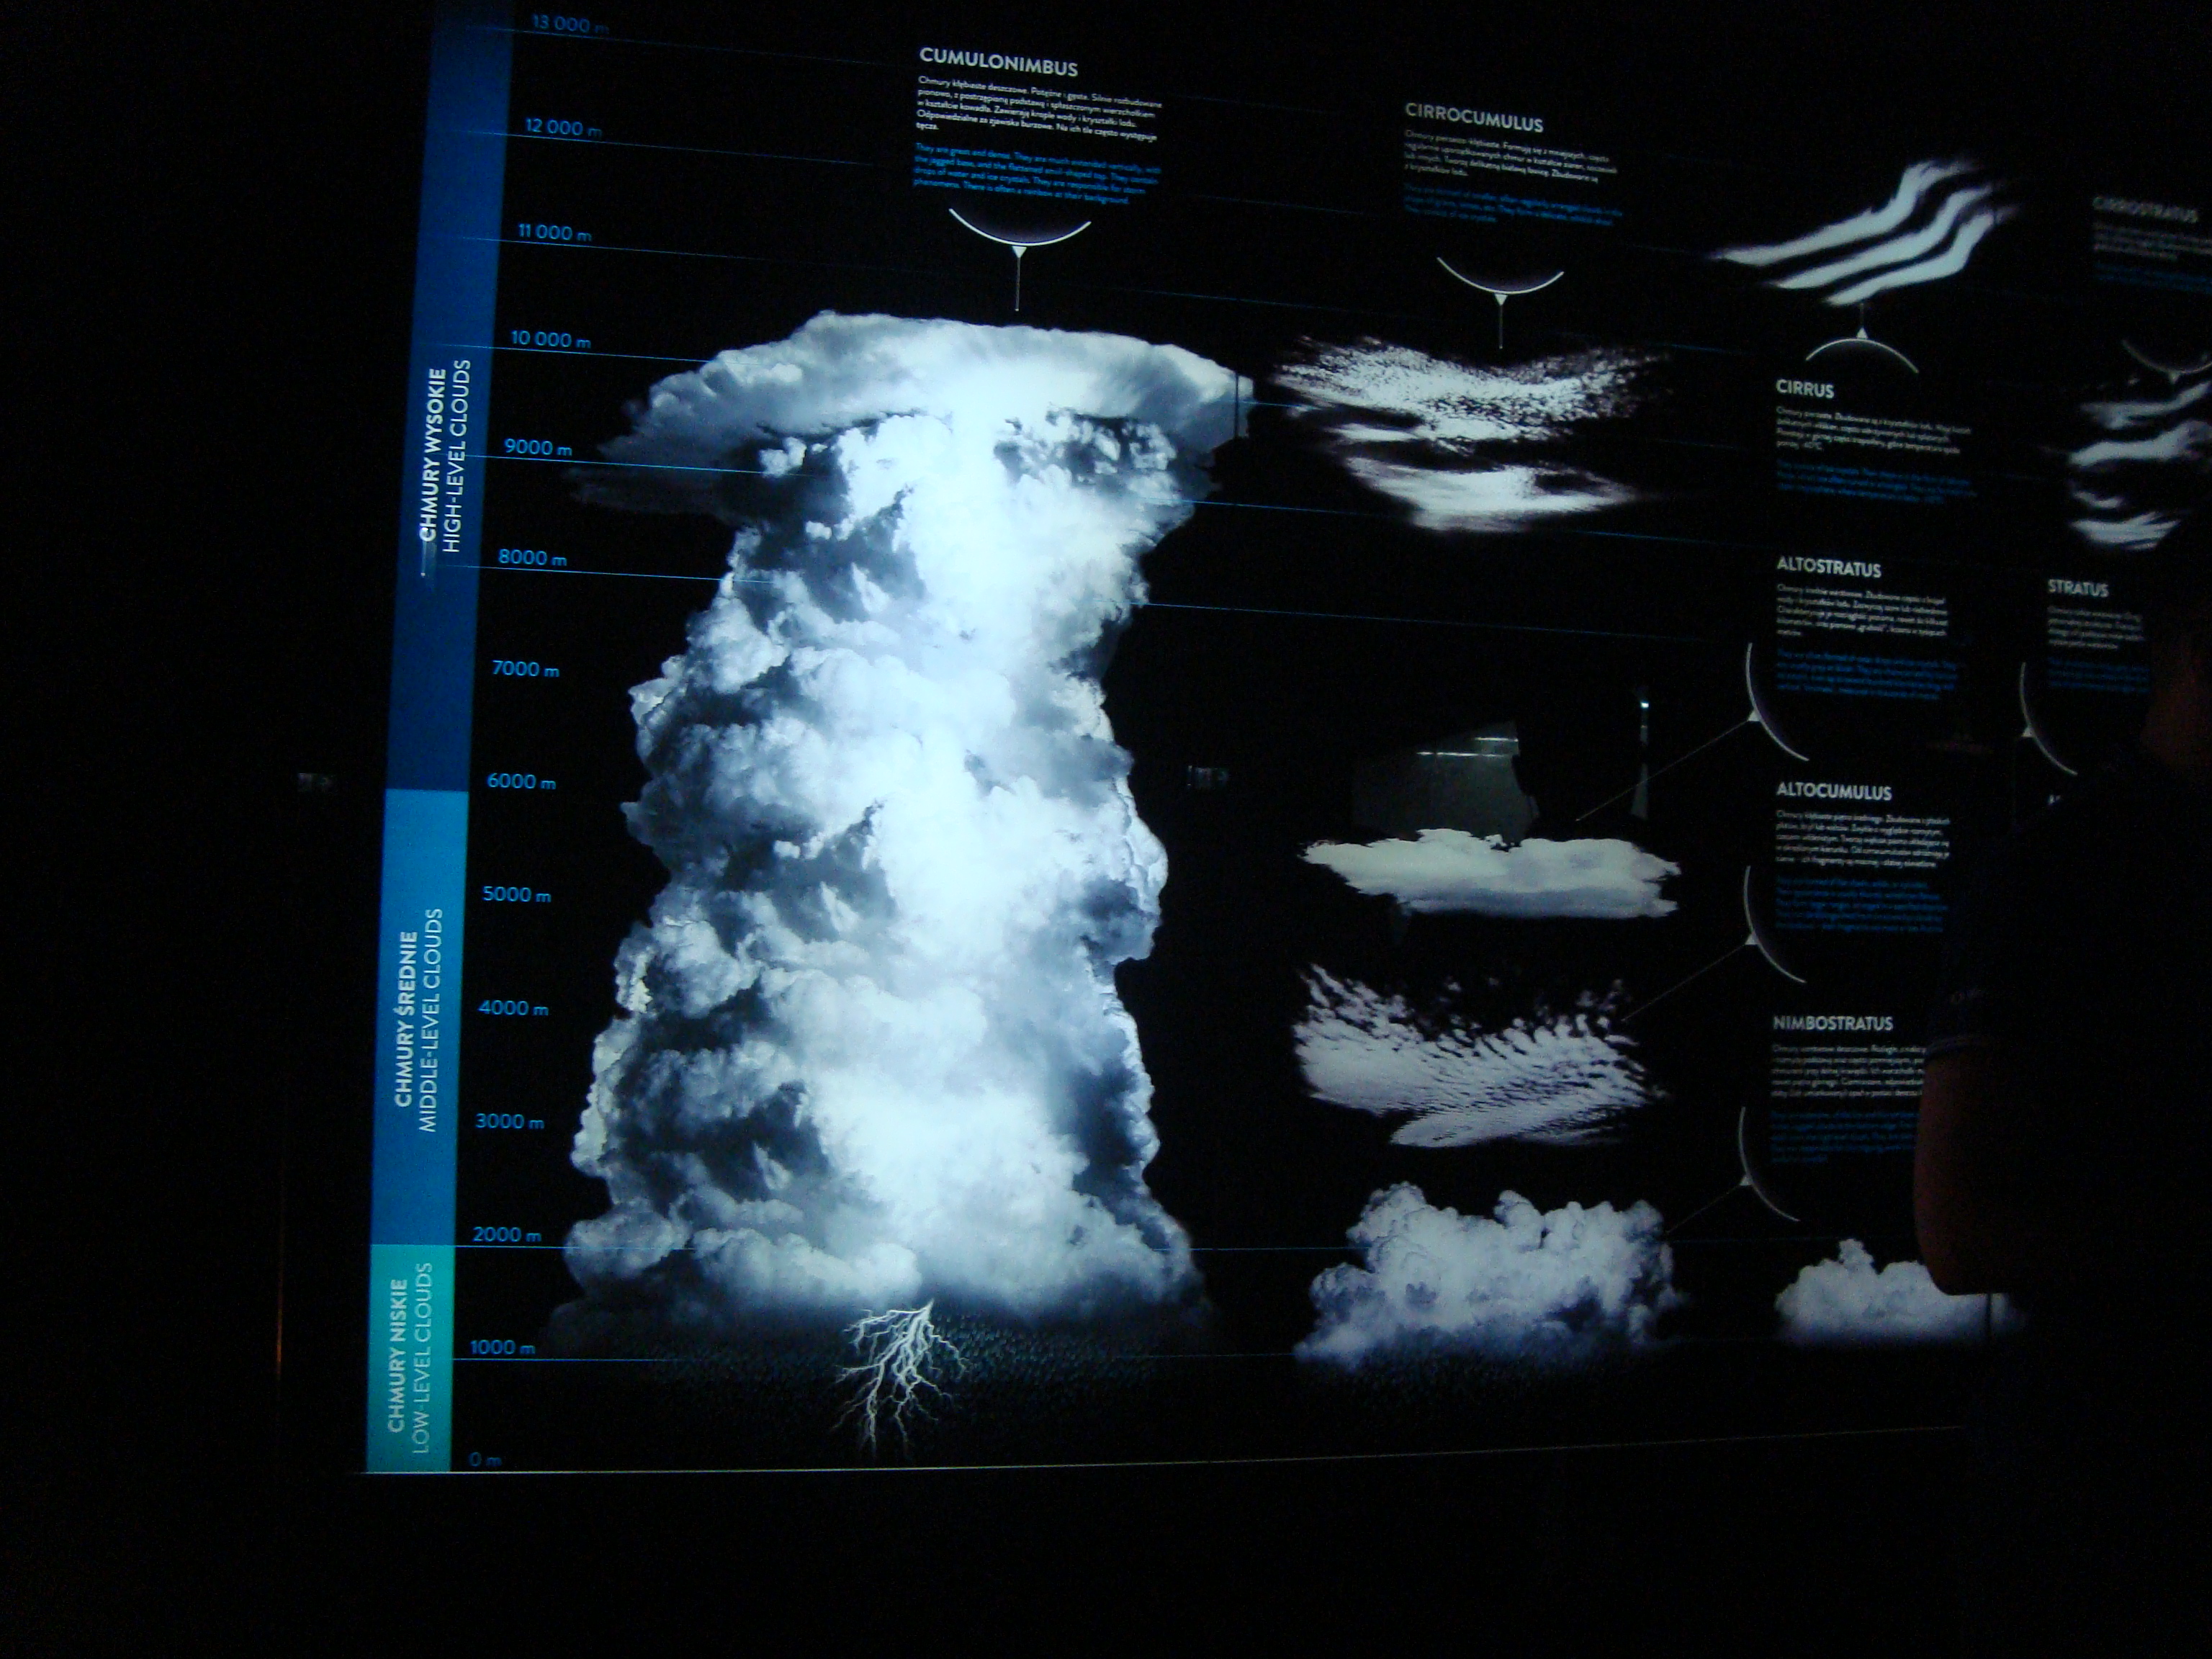Select the 7000 m altitude label
Viewport: 2212px width, 1659px height.
(526, 668)
